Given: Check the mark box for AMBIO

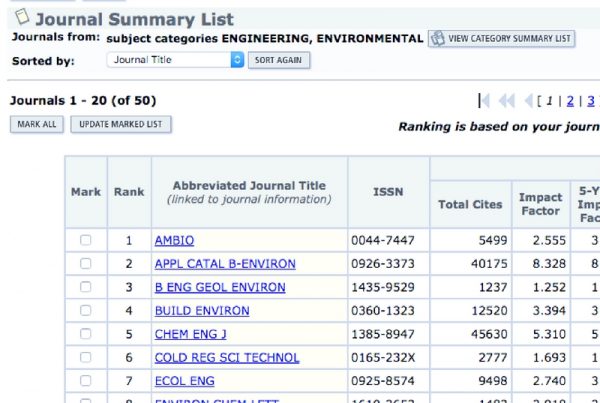Looking at the screenshot, I should [85, 240].
